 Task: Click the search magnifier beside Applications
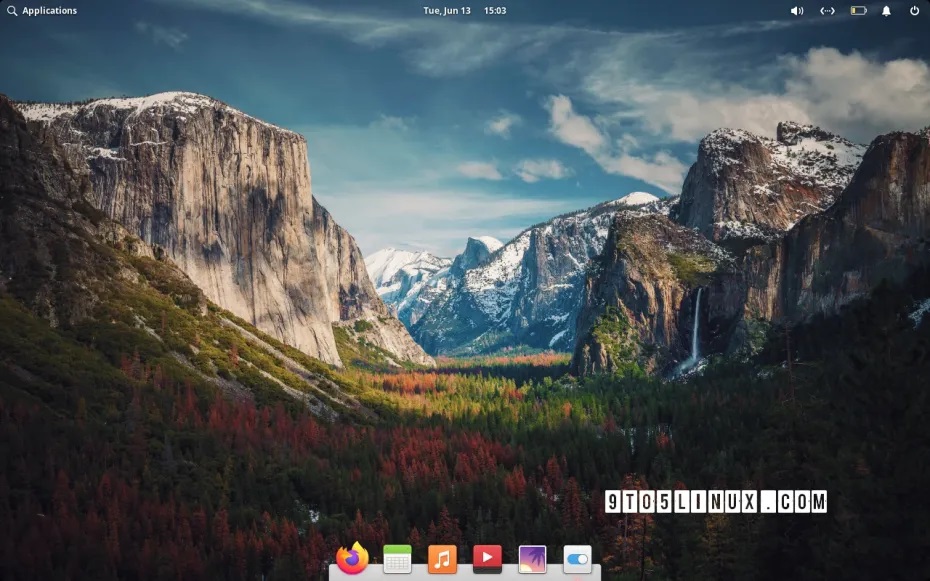(12, 11)
